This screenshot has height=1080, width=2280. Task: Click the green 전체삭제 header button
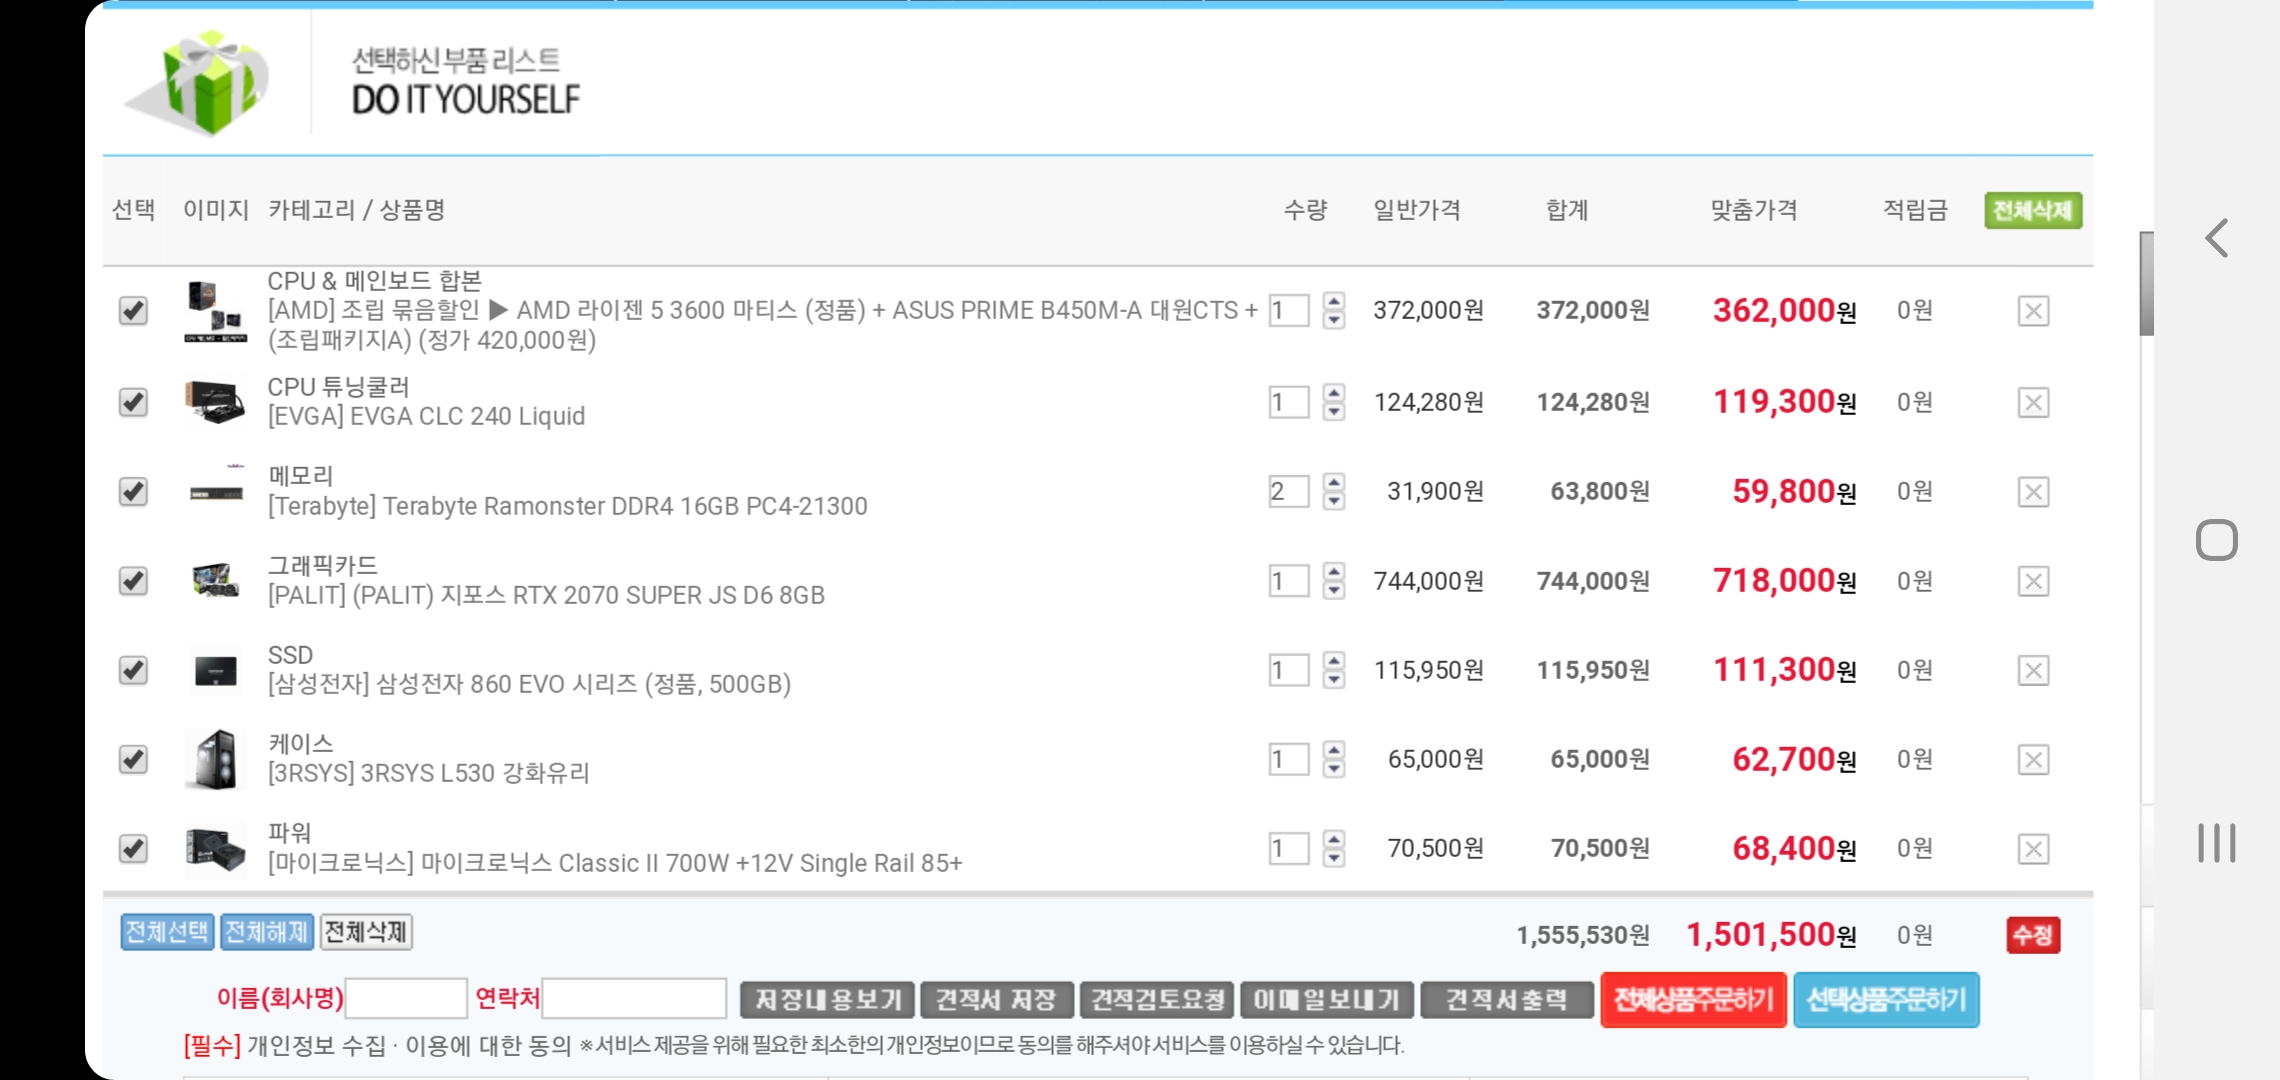click(2032, 210)
